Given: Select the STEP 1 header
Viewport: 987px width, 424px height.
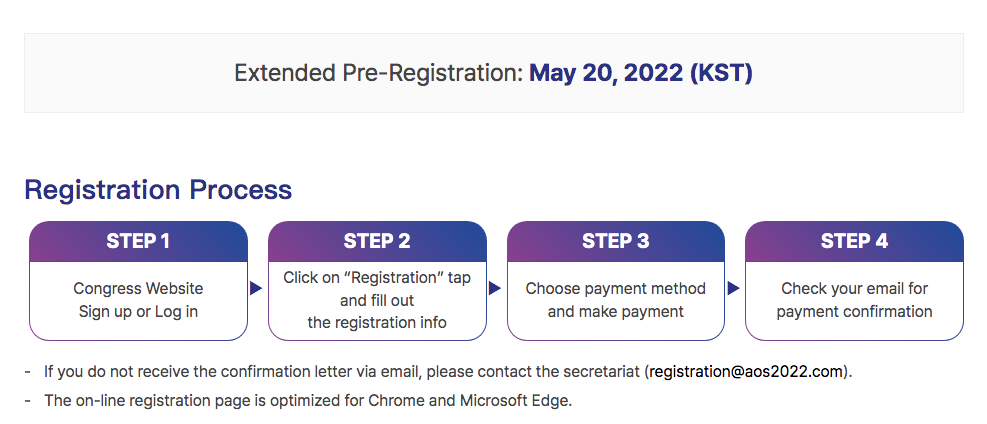Looking at the screenshot, I should (138, 241).
